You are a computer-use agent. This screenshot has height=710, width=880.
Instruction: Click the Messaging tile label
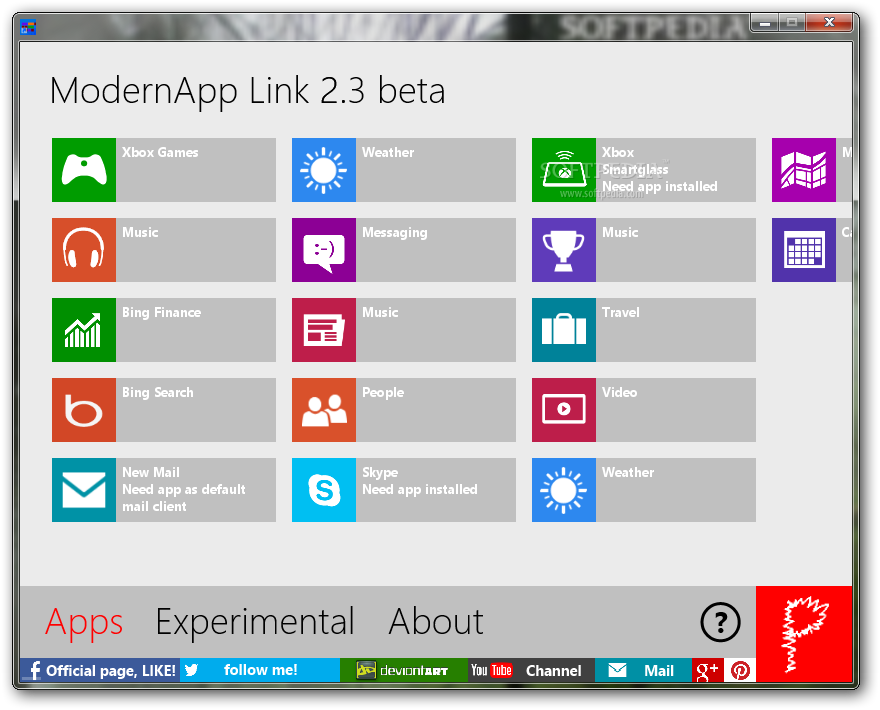pyautogui.click(x=395, y=233)
